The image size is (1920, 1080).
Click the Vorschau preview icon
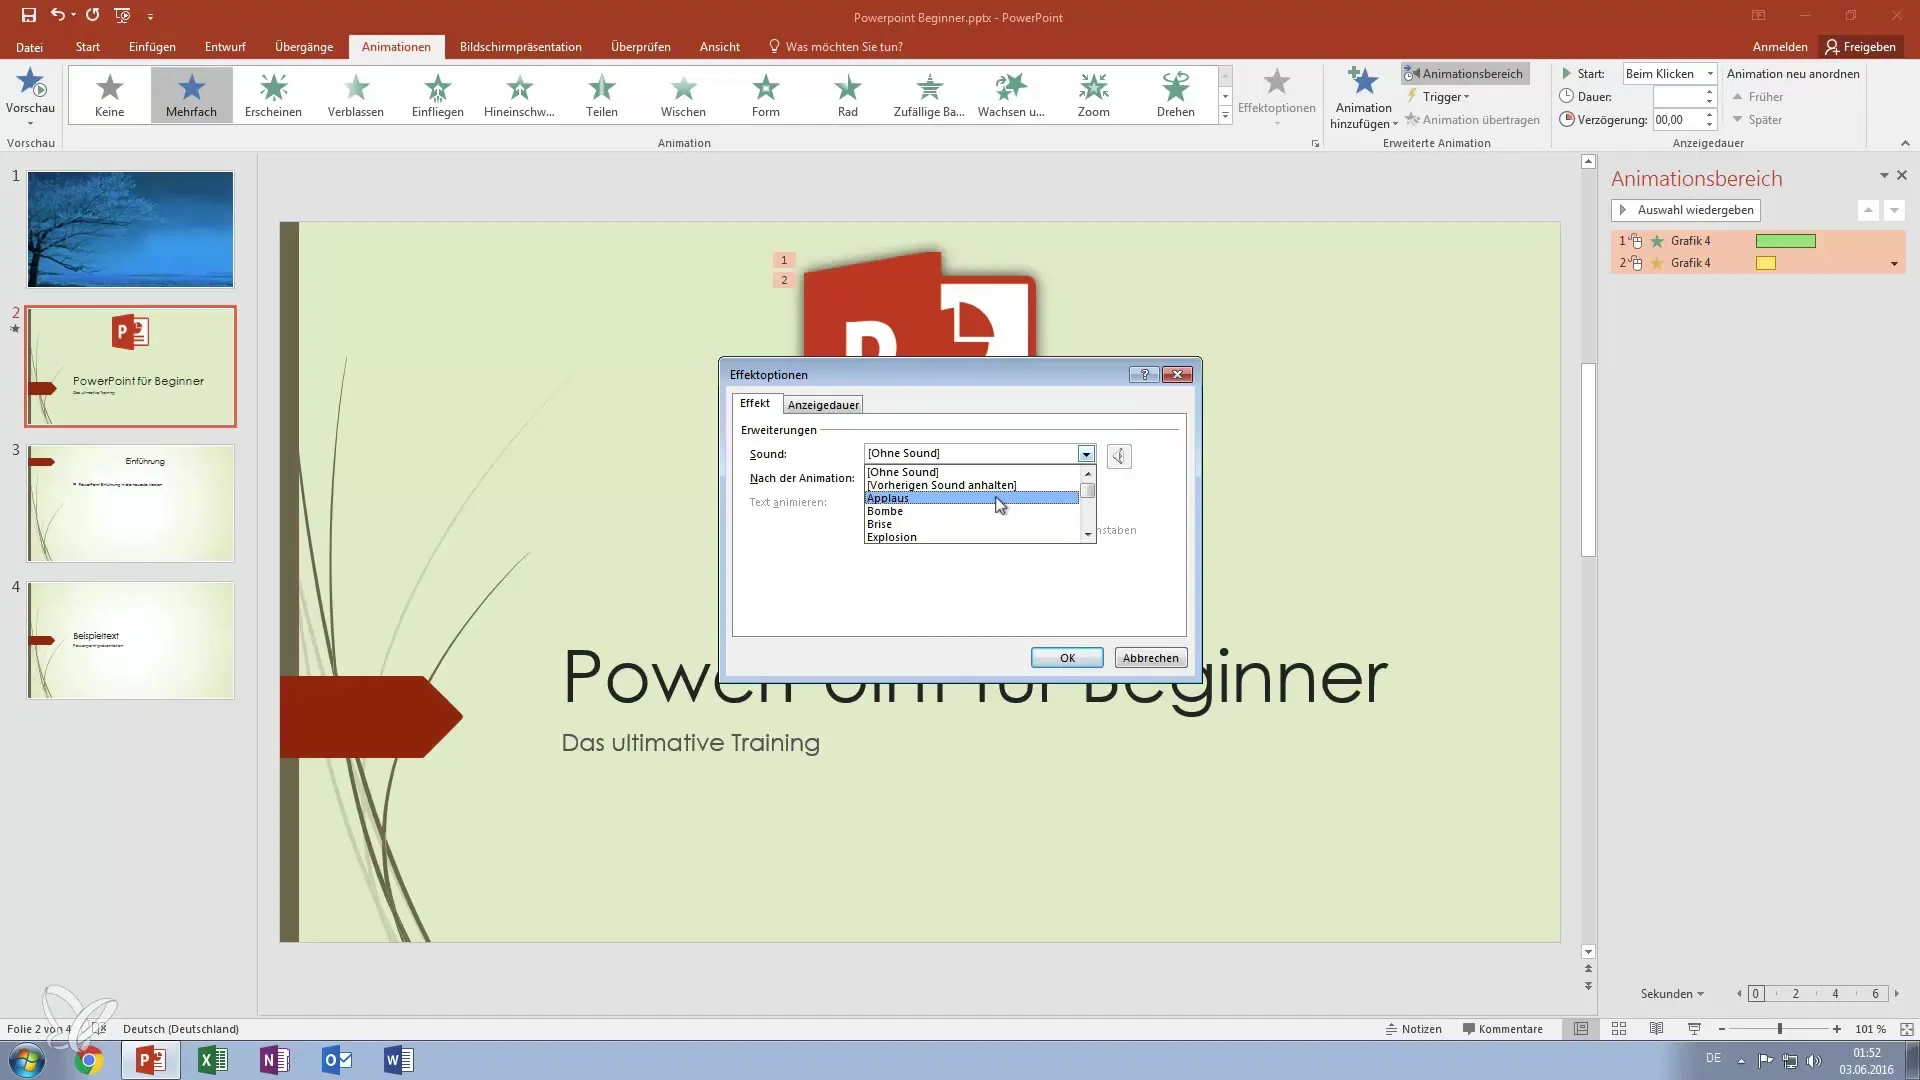tap(30, 84)
